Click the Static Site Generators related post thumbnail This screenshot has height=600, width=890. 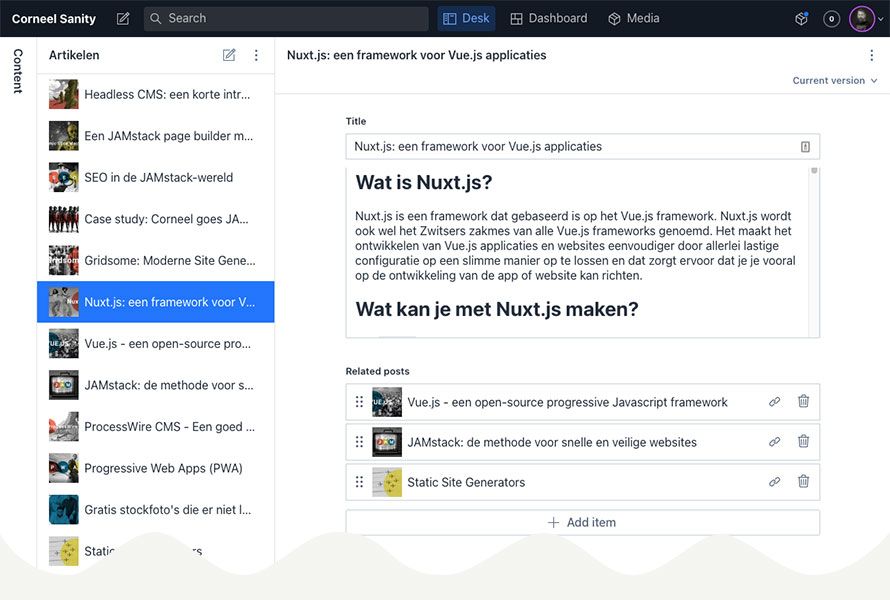[x=387, y=482]
